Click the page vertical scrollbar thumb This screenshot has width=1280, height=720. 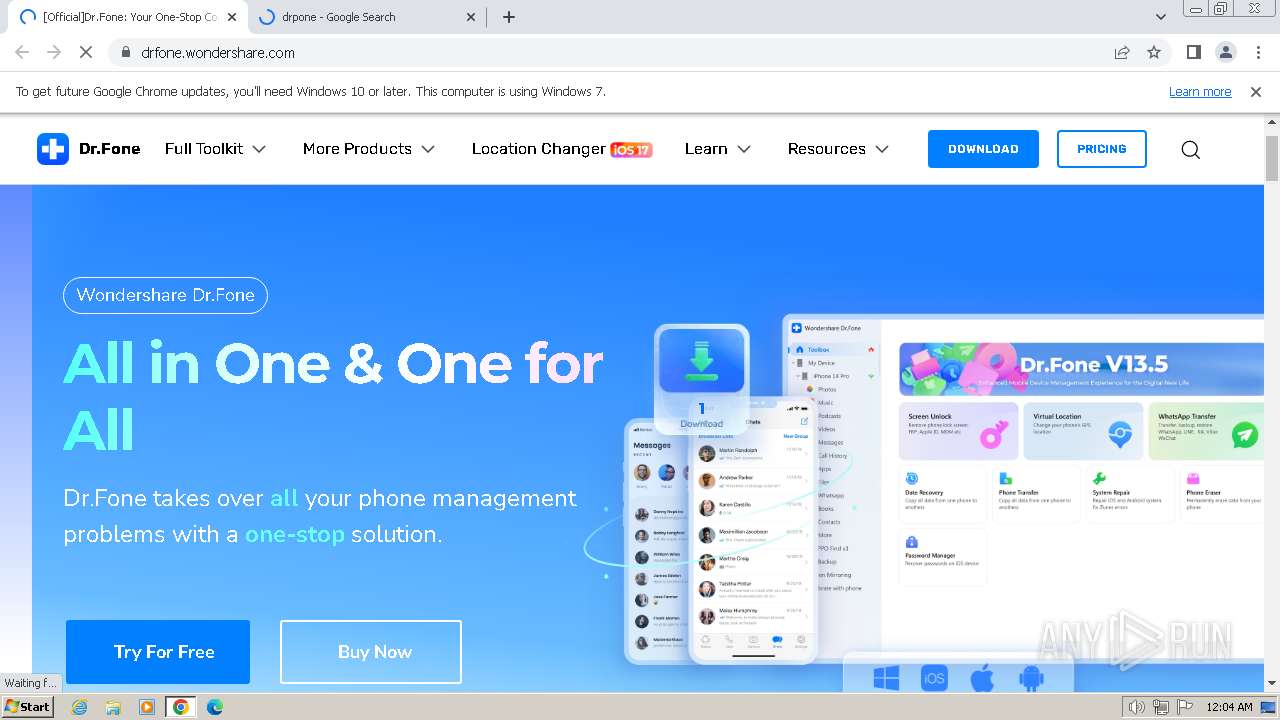(x=1271, y=156)
